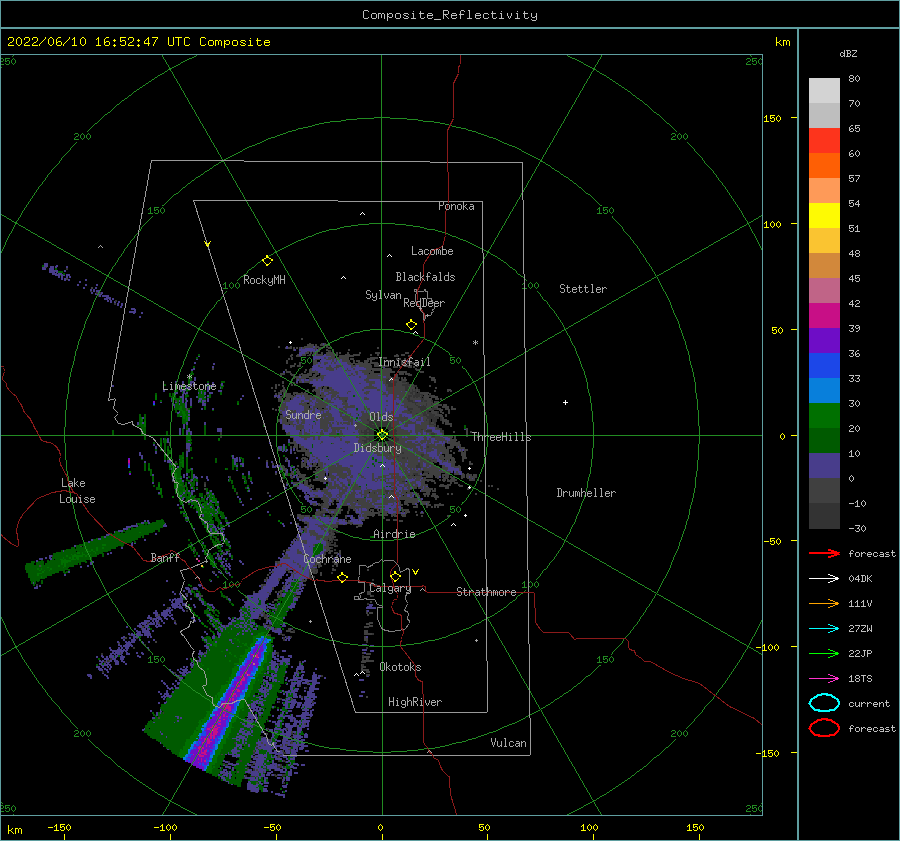Click the Banff label

click(x=165, y=557)
